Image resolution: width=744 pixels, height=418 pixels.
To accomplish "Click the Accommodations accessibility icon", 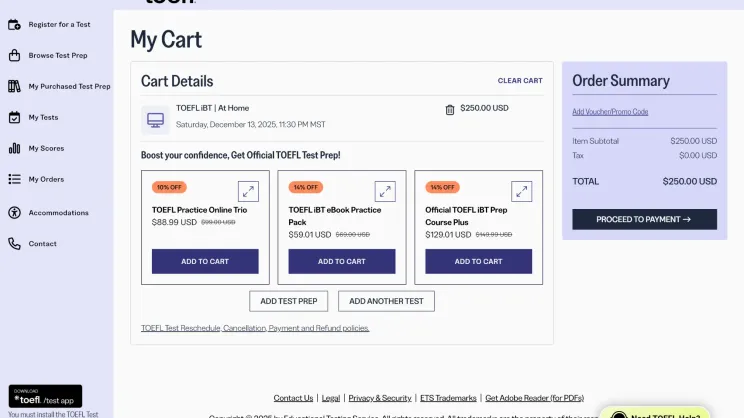I will click(x=14, y=212).
